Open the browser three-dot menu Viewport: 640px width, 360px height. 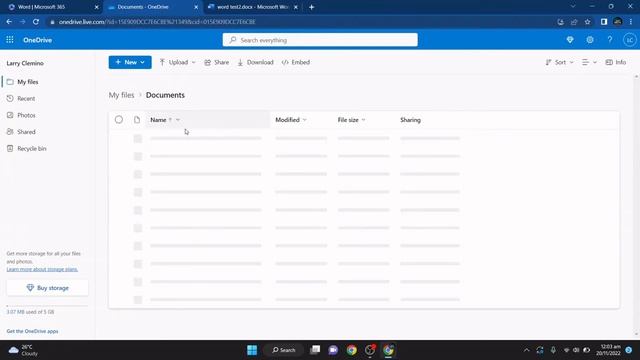(x=631, y=22)
